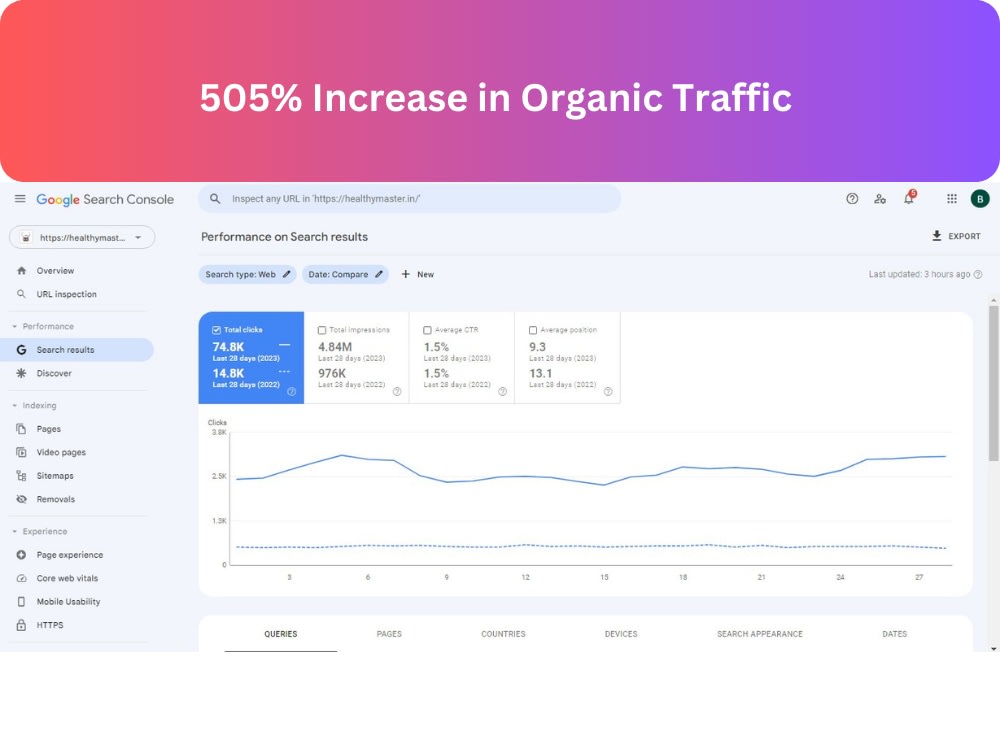Image resolution: width=1000 pixels, height=750 pixels.
Task: Click the Overview home icon
Action: click(22, 270)
